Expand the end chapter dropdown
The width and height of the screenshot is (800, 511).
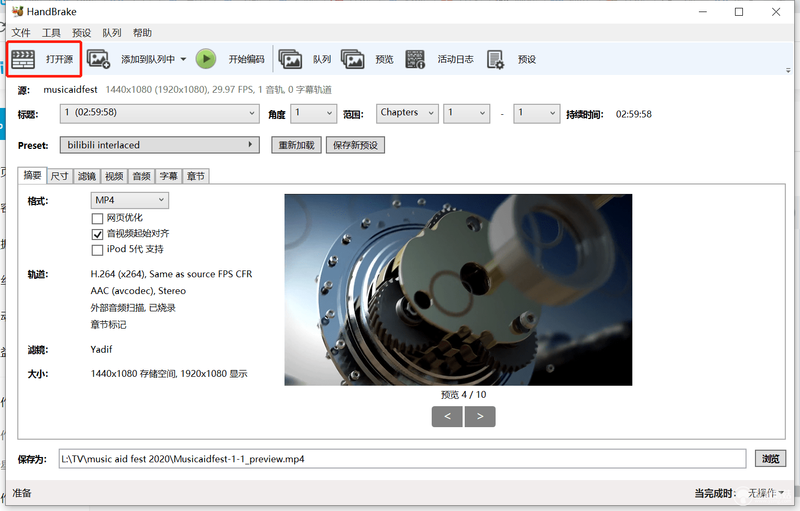pyautogui.click(x=537, y=113)
